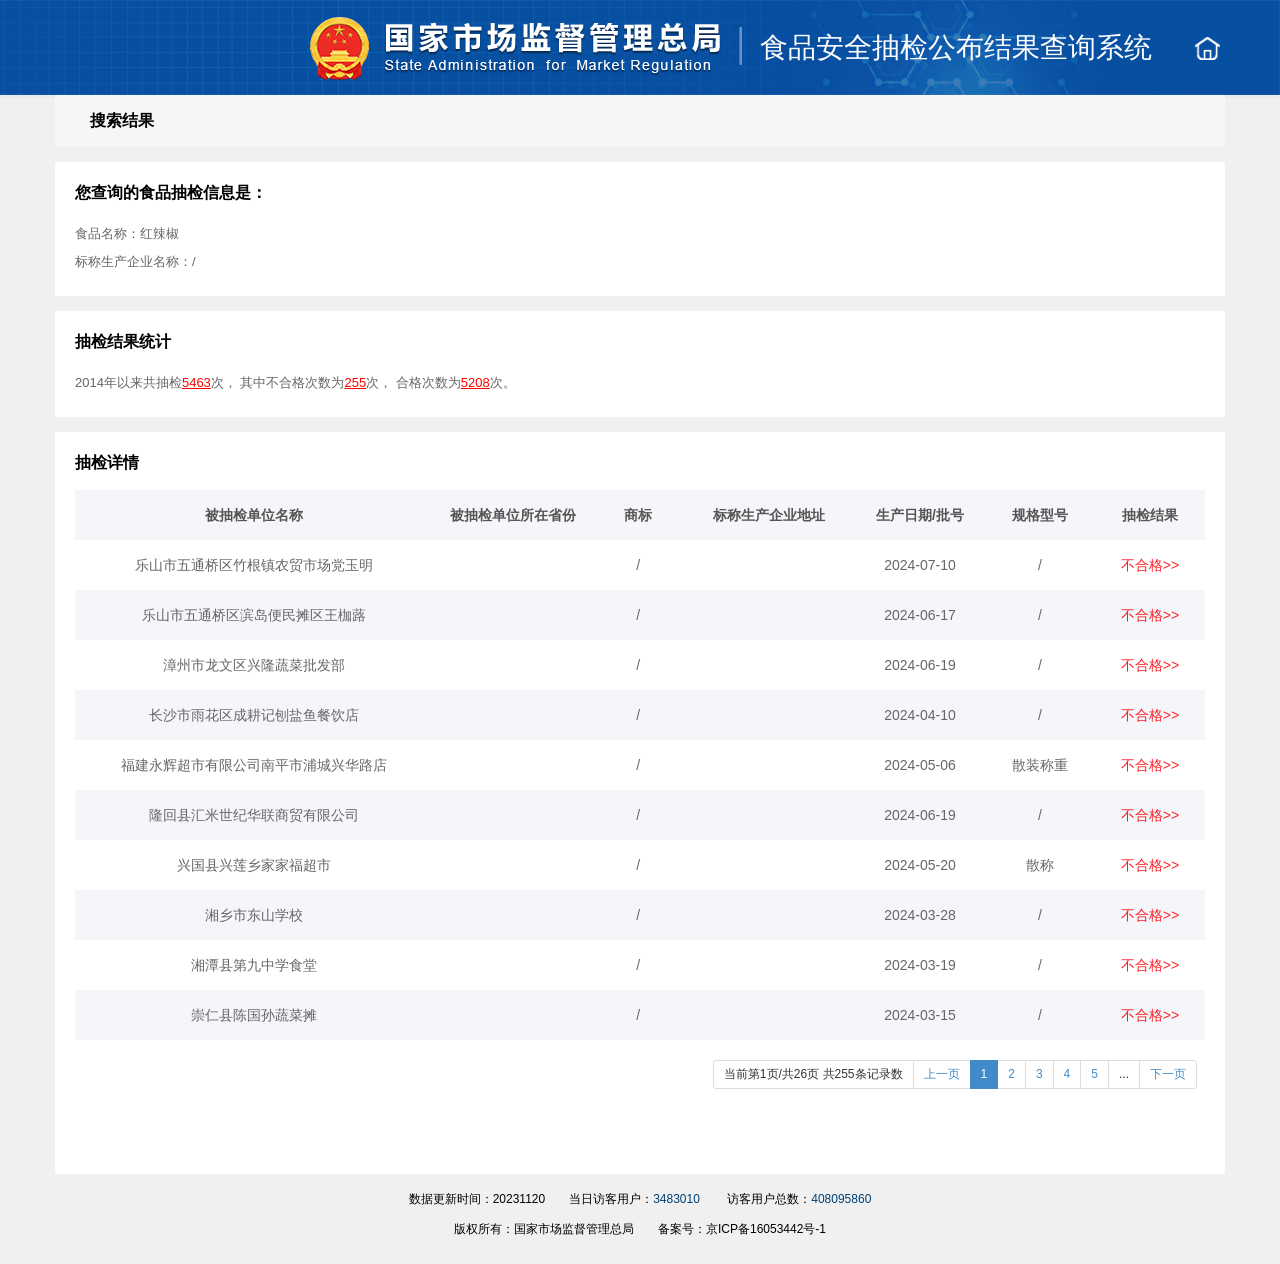Click unit name 漳州市龙文区兴隆蔬菜批发部

point(254,666)
